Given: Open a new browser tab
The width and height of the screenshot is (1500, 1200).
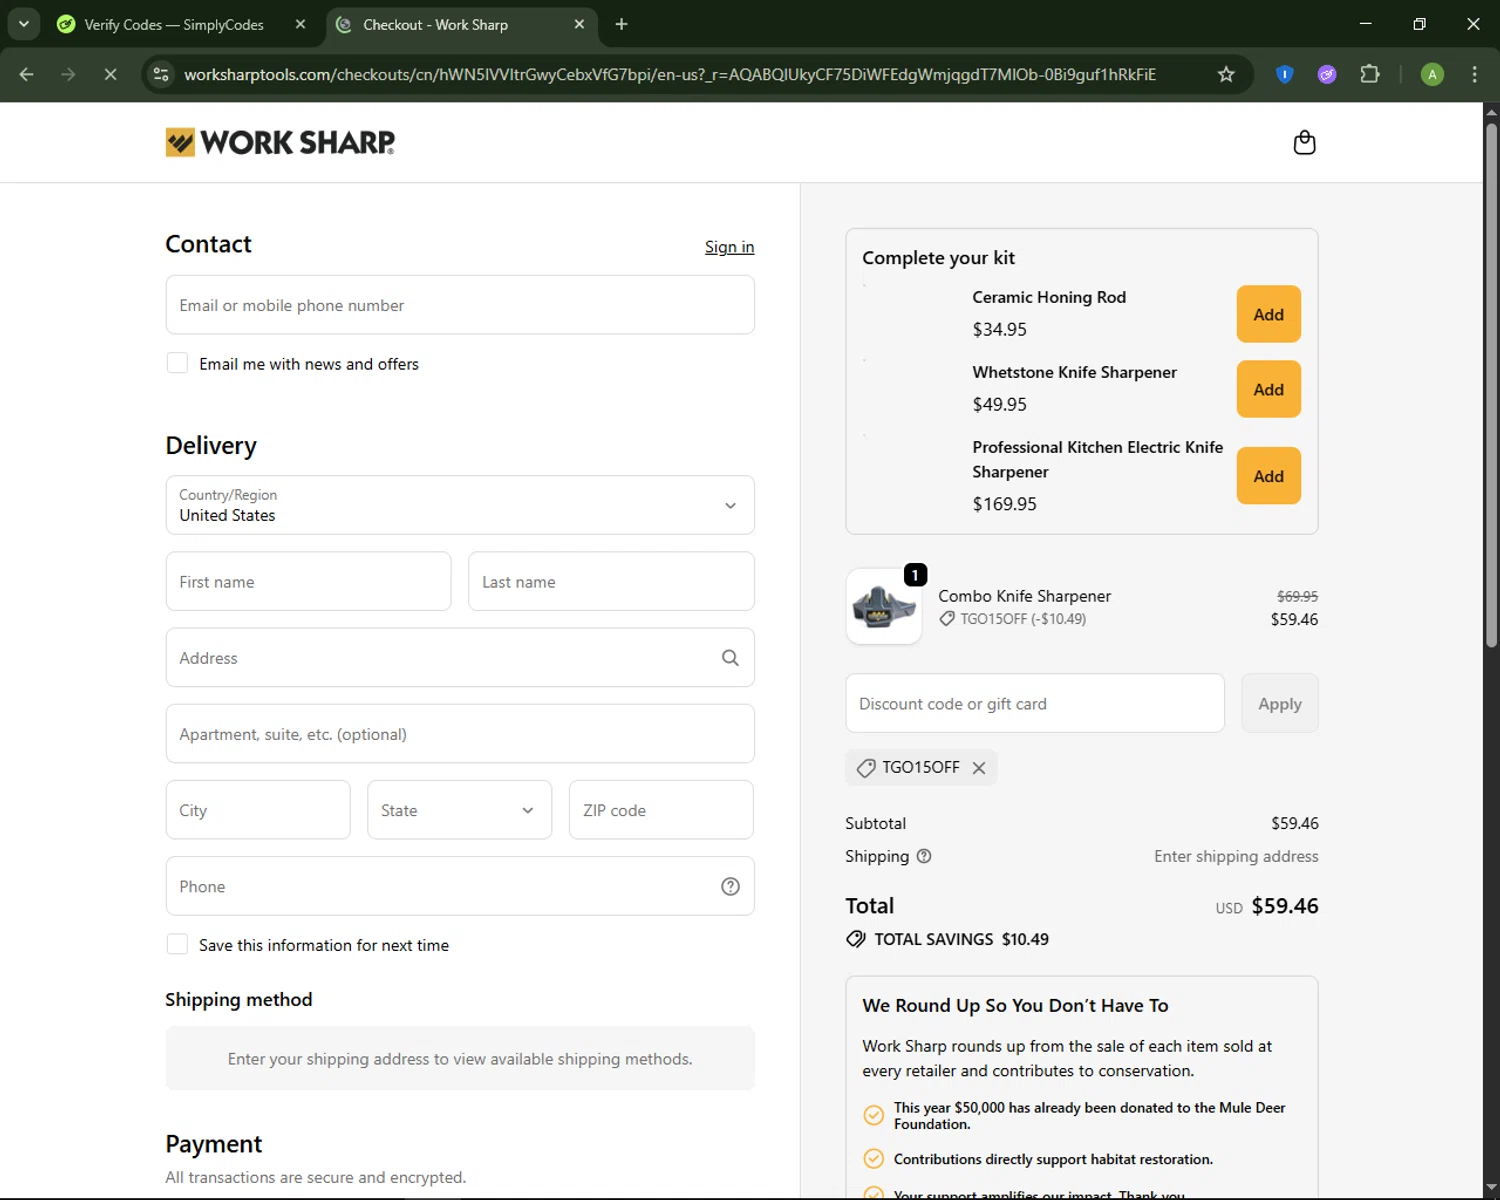Looking at the screenshot, I should tap(621, 24).
